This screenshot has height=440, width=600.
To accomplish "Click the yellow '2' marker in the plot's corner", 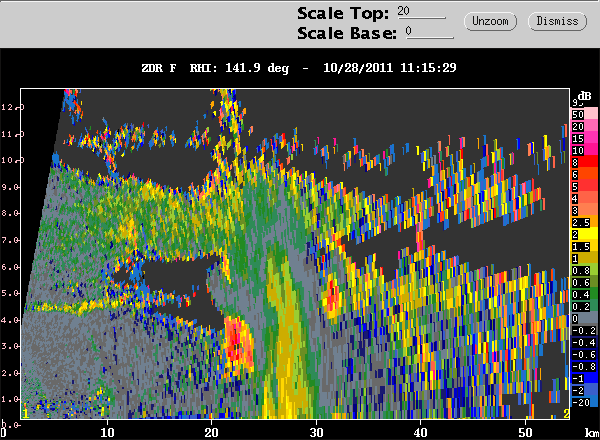I will 566,414.
